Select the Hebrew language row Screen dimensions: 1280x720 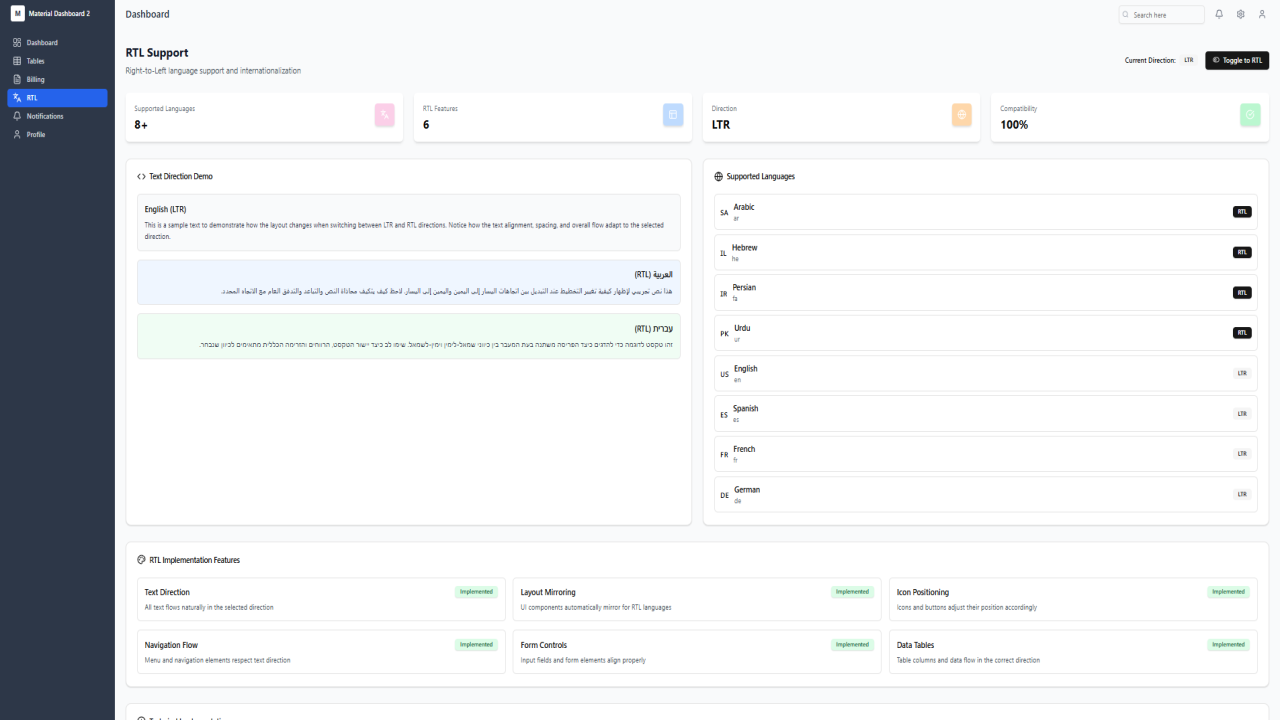[985, 252]
